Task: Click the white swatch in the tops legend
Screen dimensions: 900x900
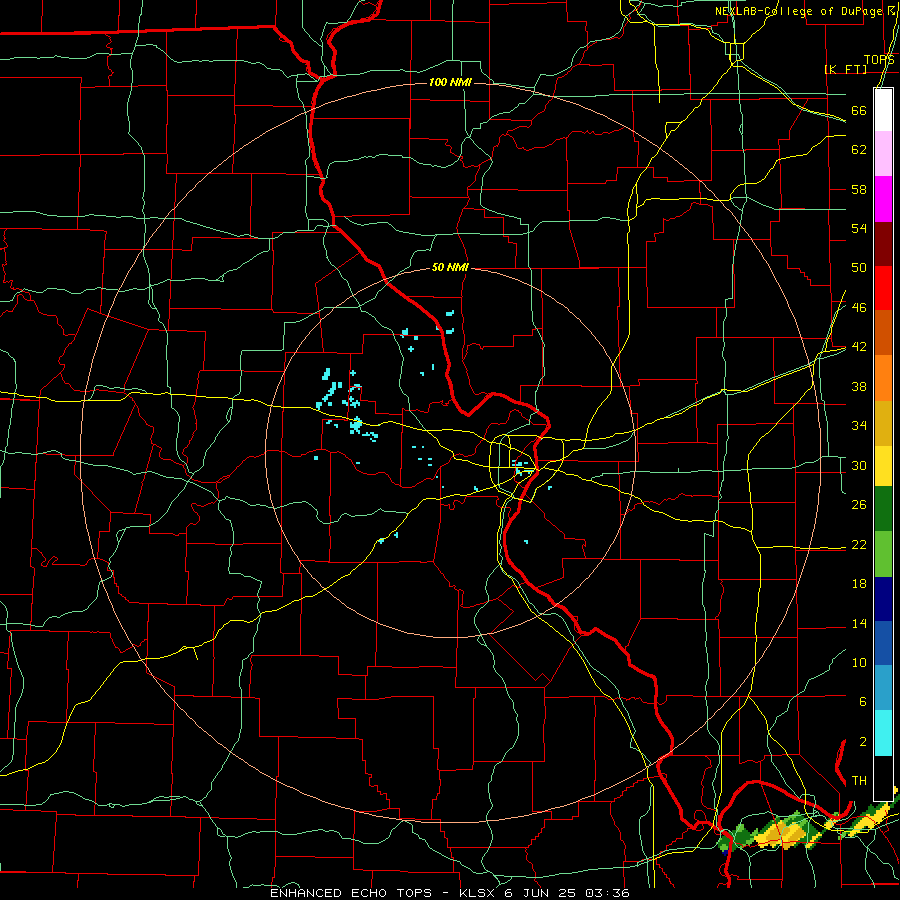Action: click(883, 110)
